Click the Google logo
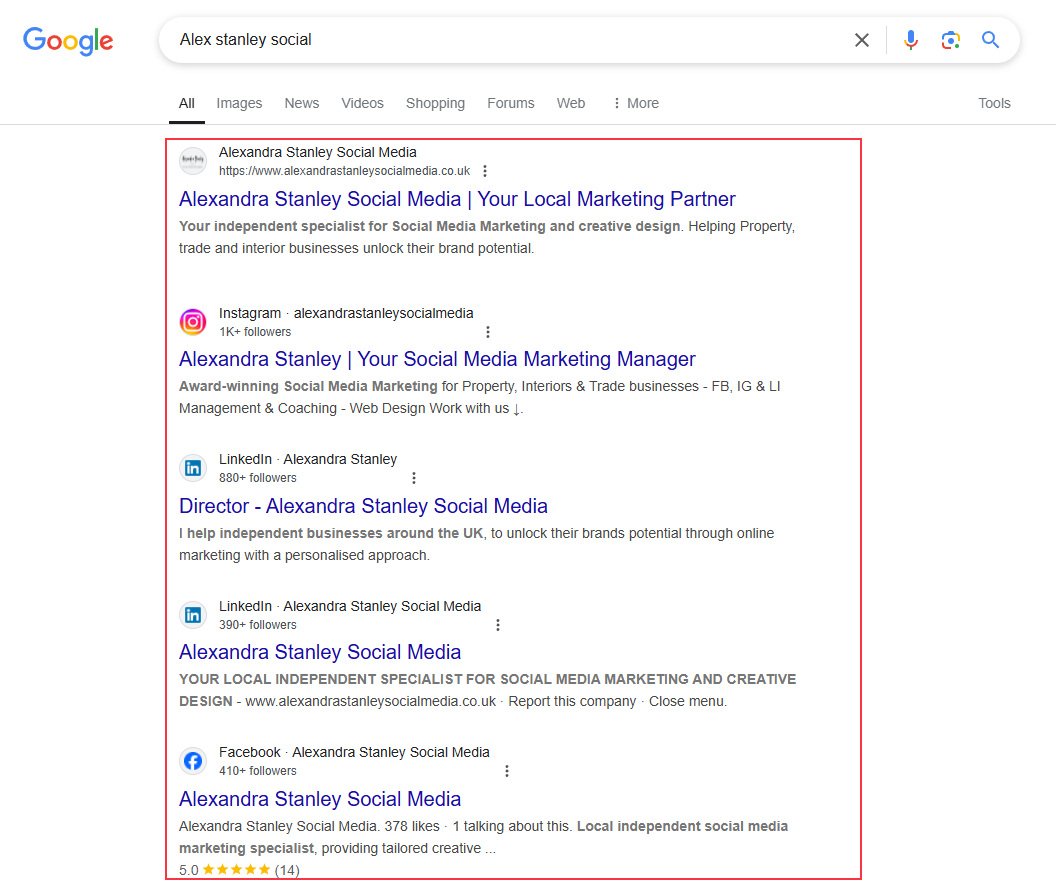This screenshot has height=887, width=1056. pos(68,40)
